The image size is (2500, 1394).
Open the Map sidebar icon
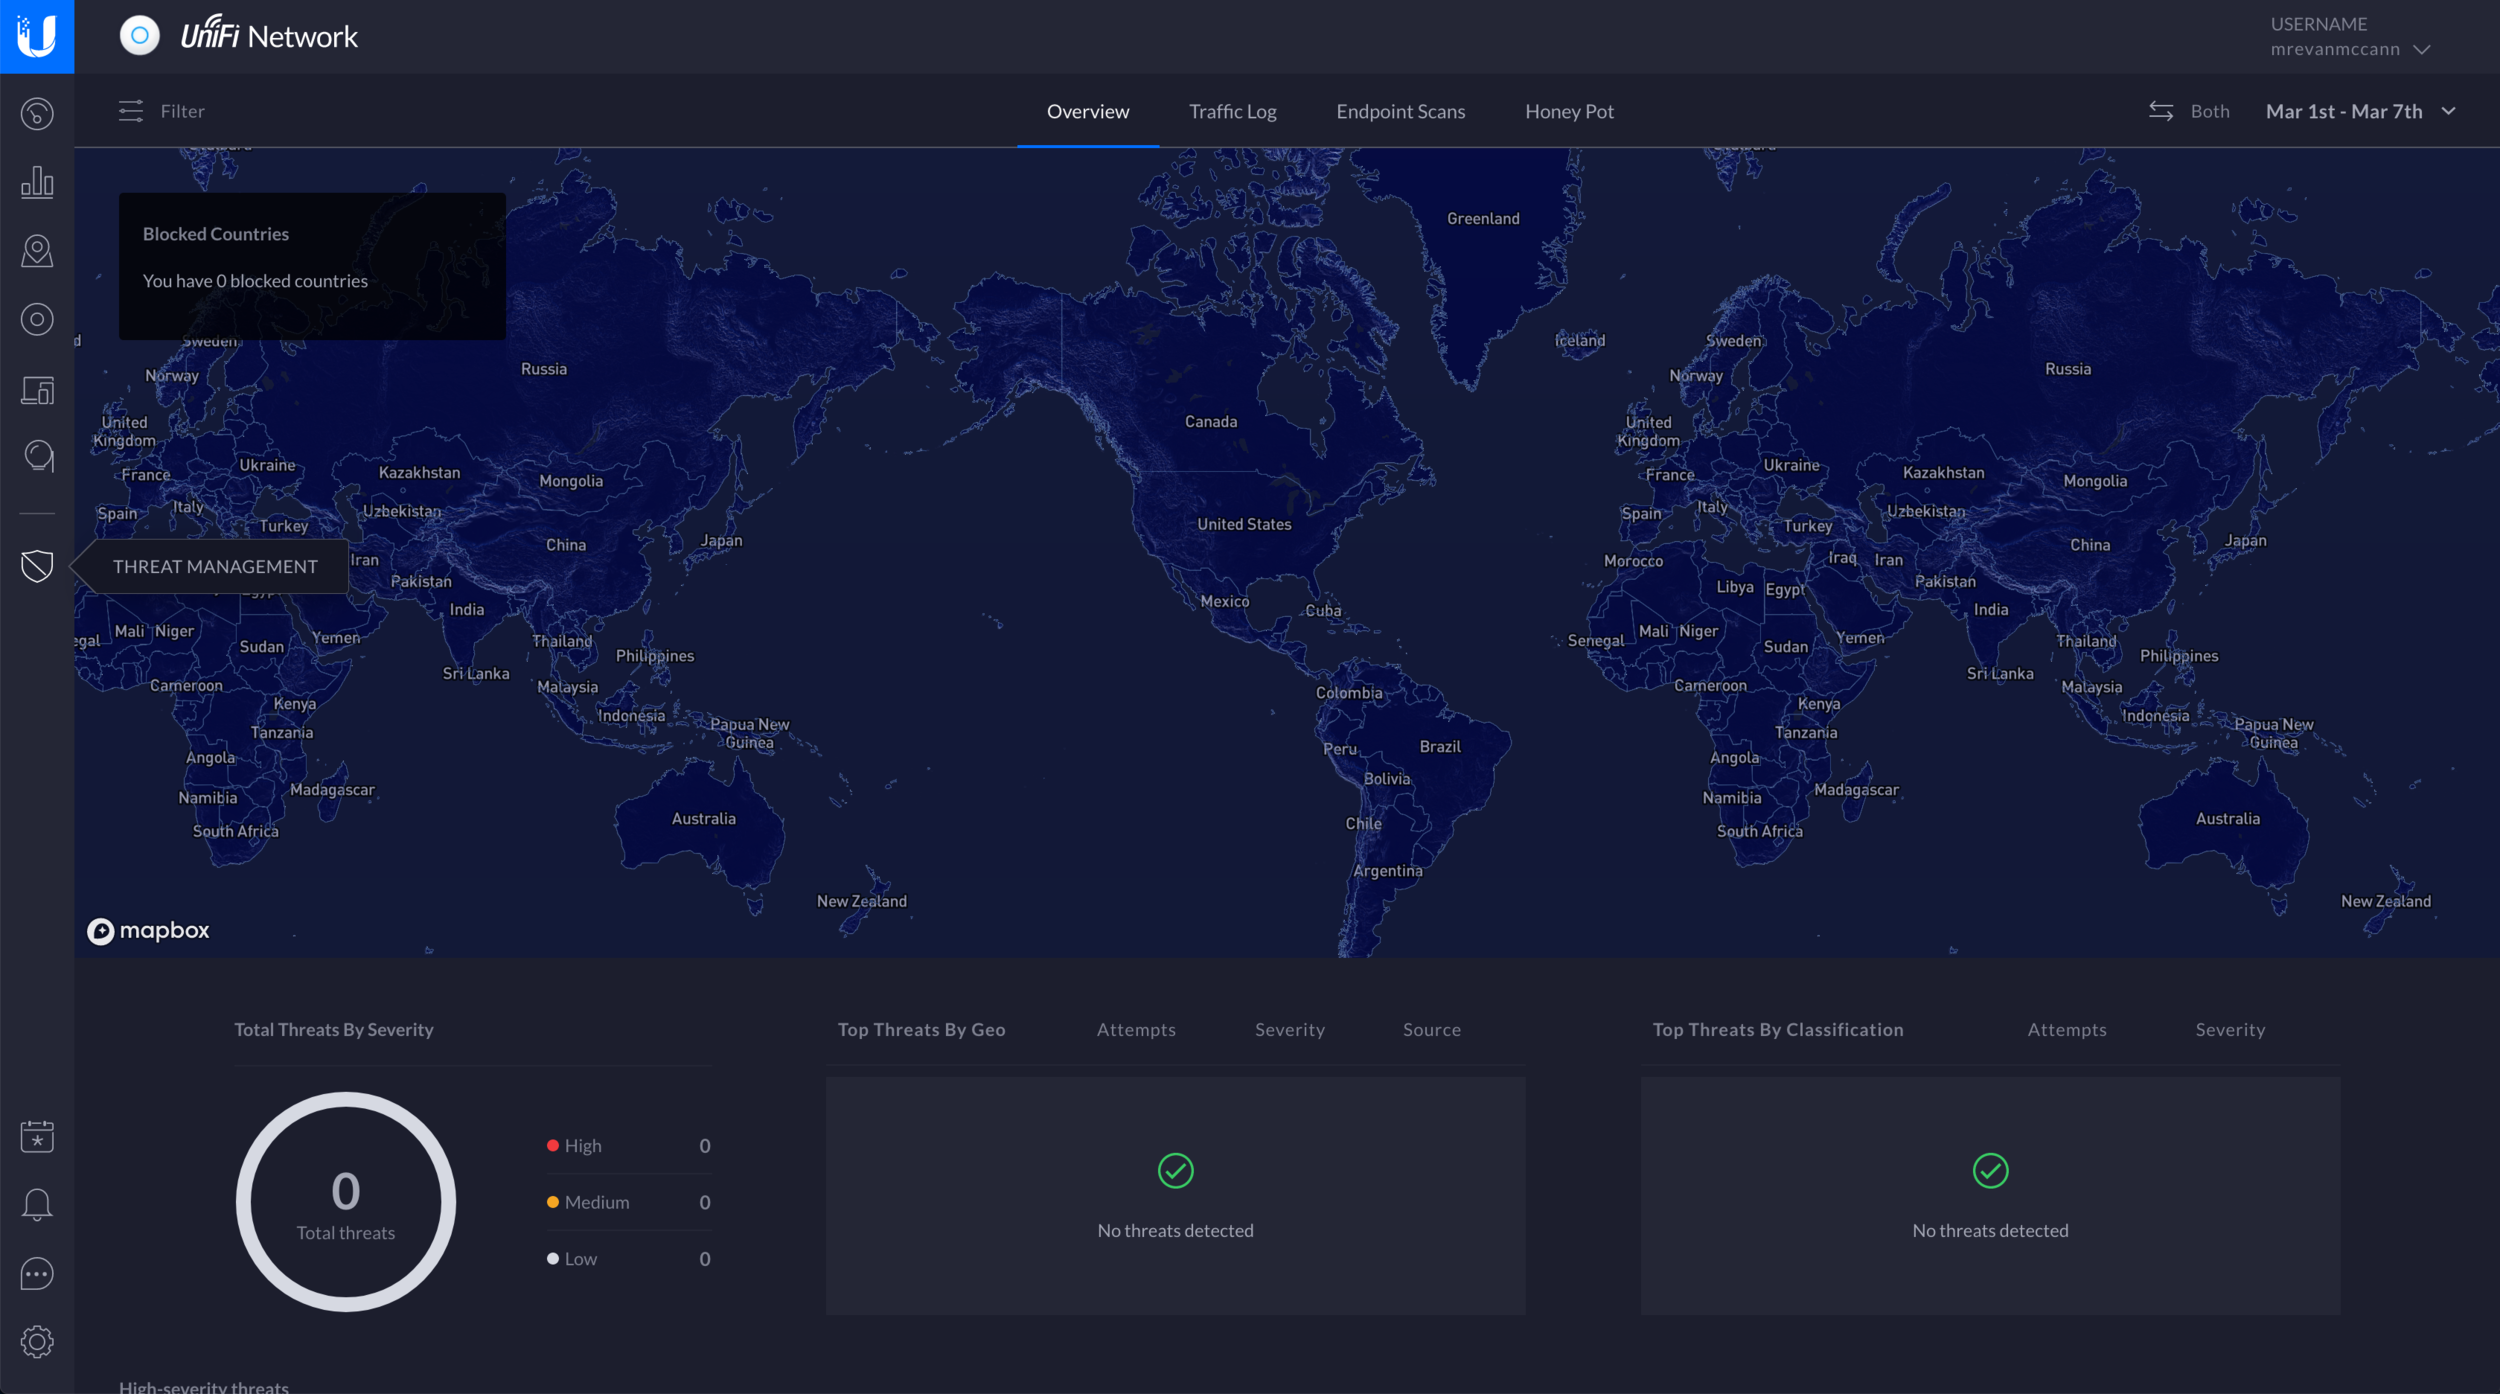pos(37,251)
